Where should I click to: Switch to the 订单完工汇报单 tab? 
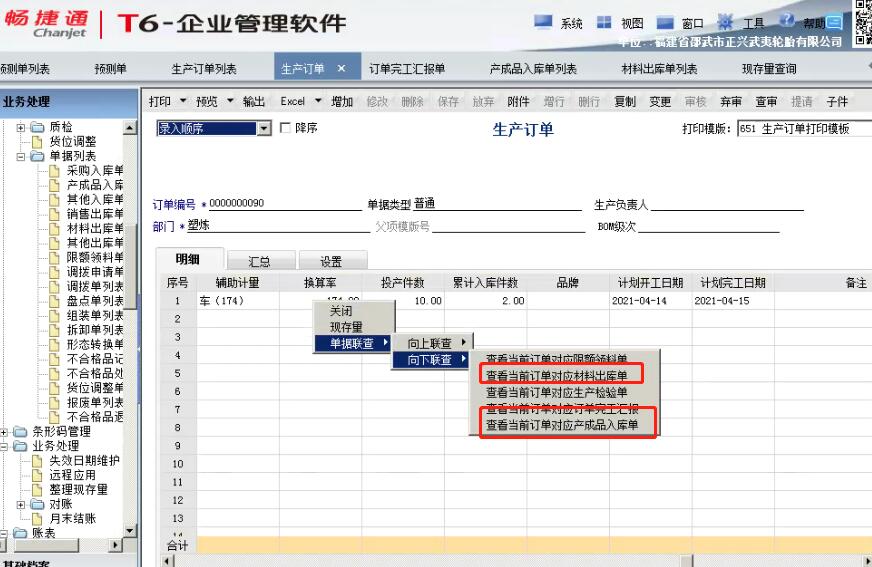click(x=407, y=69)
